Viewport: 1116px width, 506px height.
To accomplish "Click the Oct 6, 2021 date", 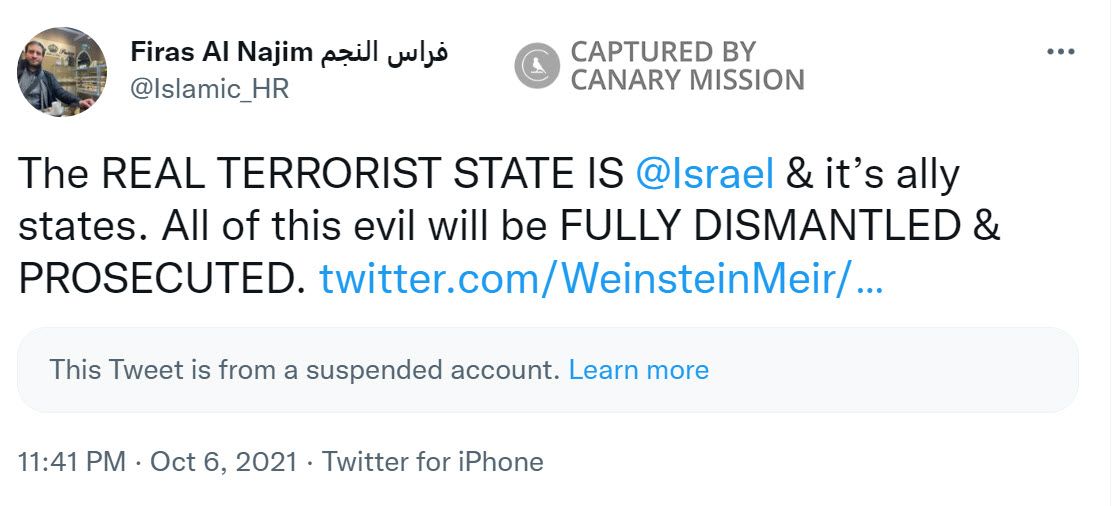I will pos(224,462).
